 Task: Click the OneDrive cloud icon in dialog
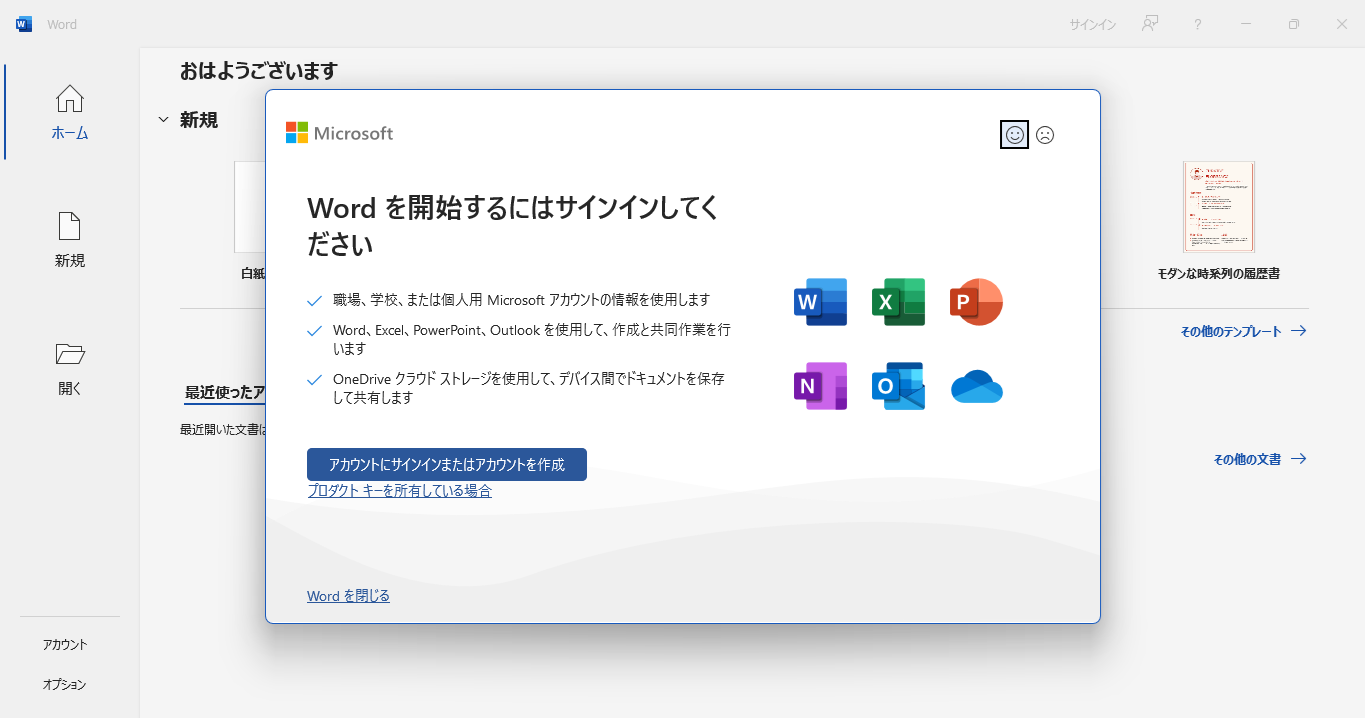pyautogui.click(x=976, y=386)
